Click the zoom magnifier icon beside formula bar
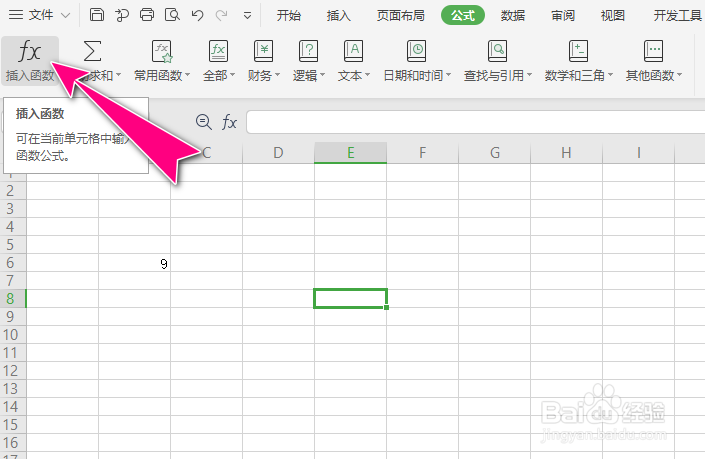Screen dimensions: 705x459 tap(204, 122)
